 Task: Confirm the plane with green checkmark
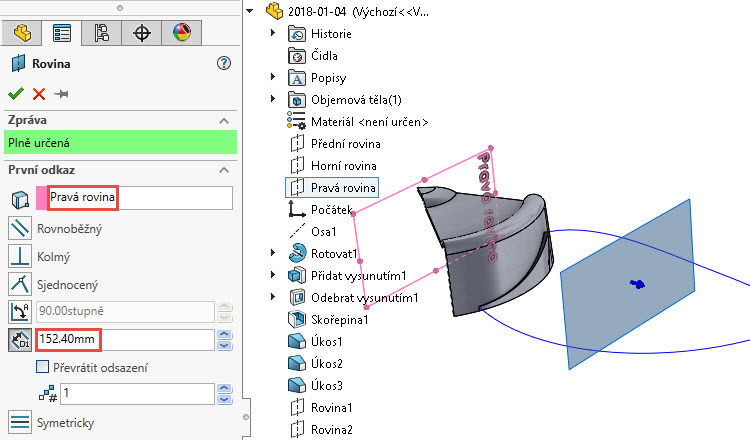[x=16, y=94]
